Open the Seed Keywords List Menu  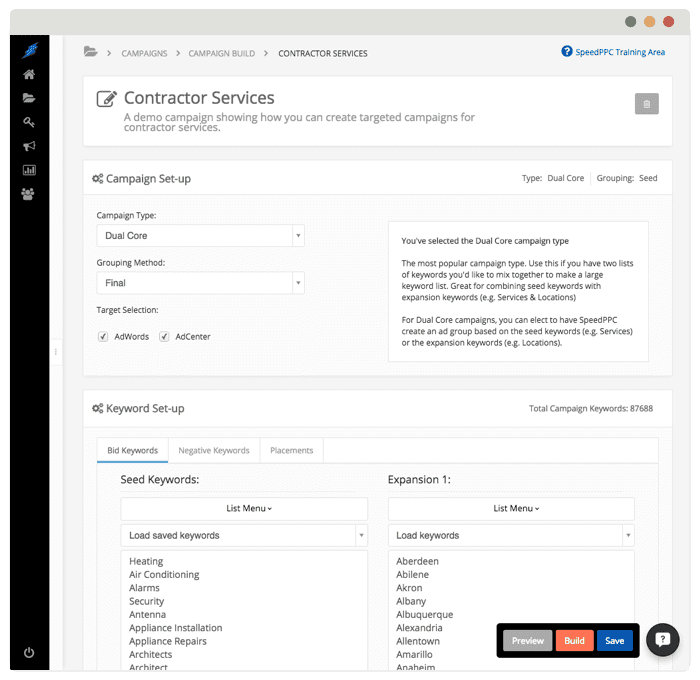tap(249, 508)
